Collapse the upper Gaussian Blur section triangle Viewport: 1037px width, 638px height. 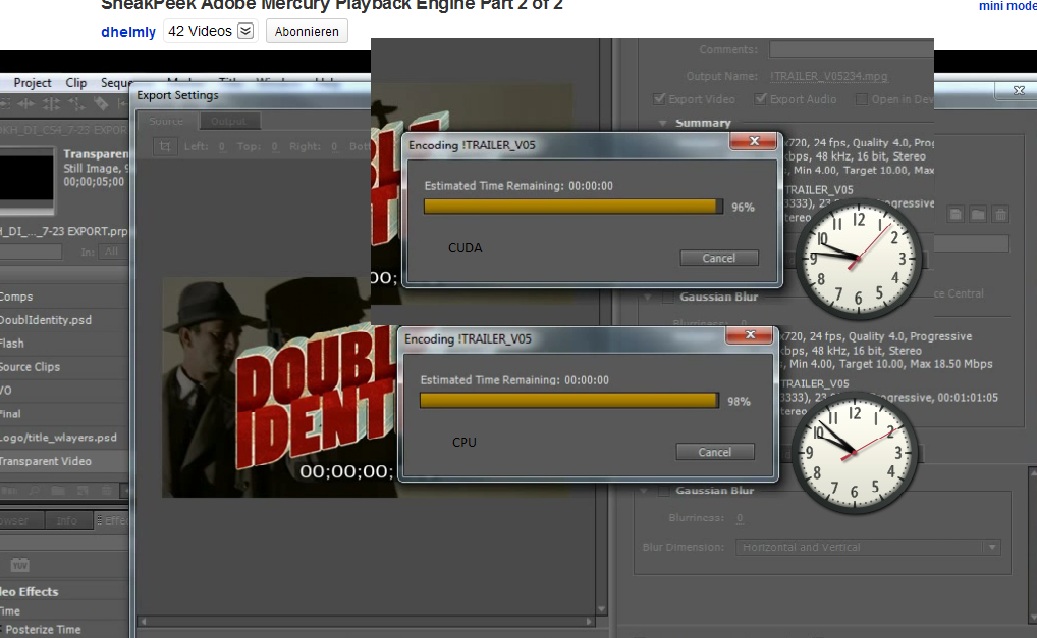point(648,297)
